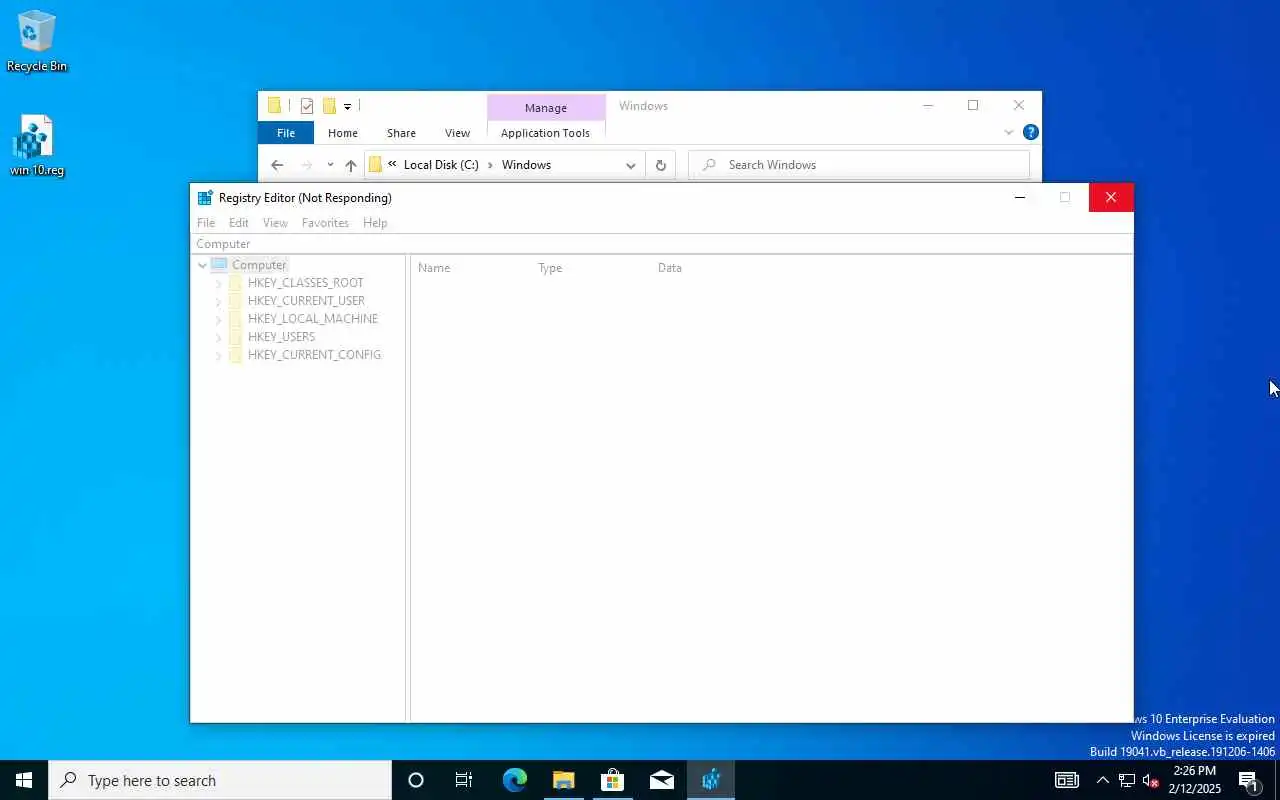Click the taskbar search box
Screen dimensions: 1280x800
(220, 780)
